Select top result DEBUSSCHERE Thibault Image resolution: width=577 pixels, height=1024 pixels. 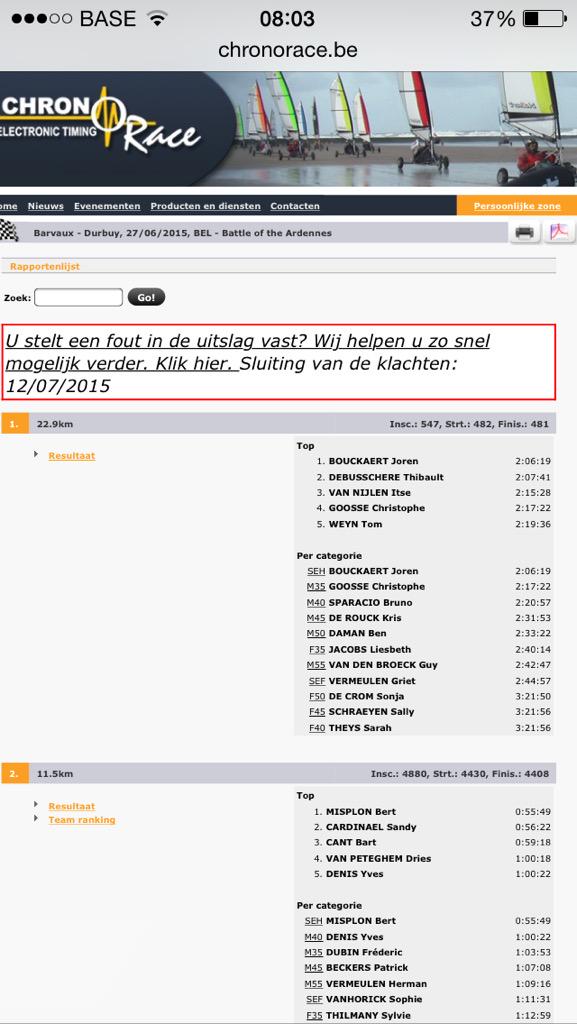386,477
